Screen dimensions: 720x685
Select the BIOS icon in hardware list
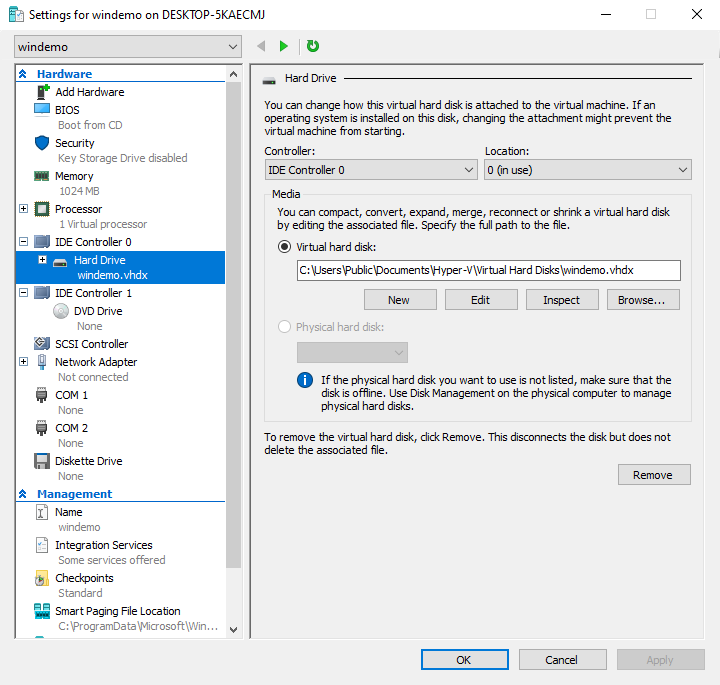[42, 110]
